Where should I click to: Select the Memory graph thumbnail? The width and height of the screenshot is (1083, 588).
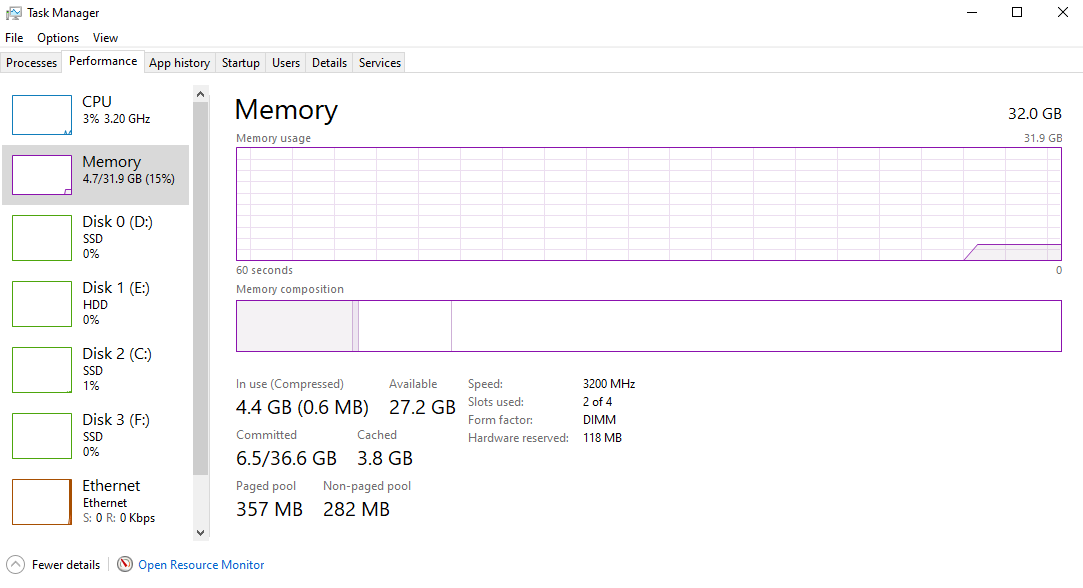click(42, 175)
